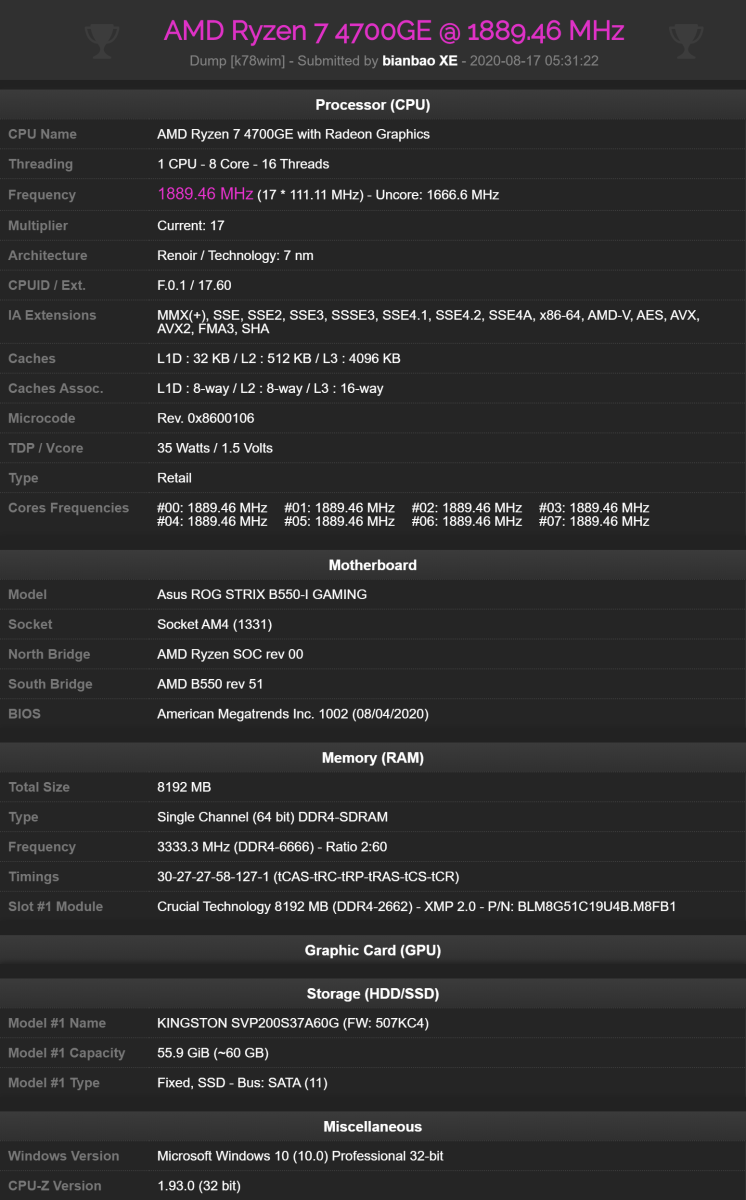The width and height of the screenshot is (746, 1200).
Task: Select the Miscellaneous section header
Action: pyautogui.click(x=373, y=1127)
